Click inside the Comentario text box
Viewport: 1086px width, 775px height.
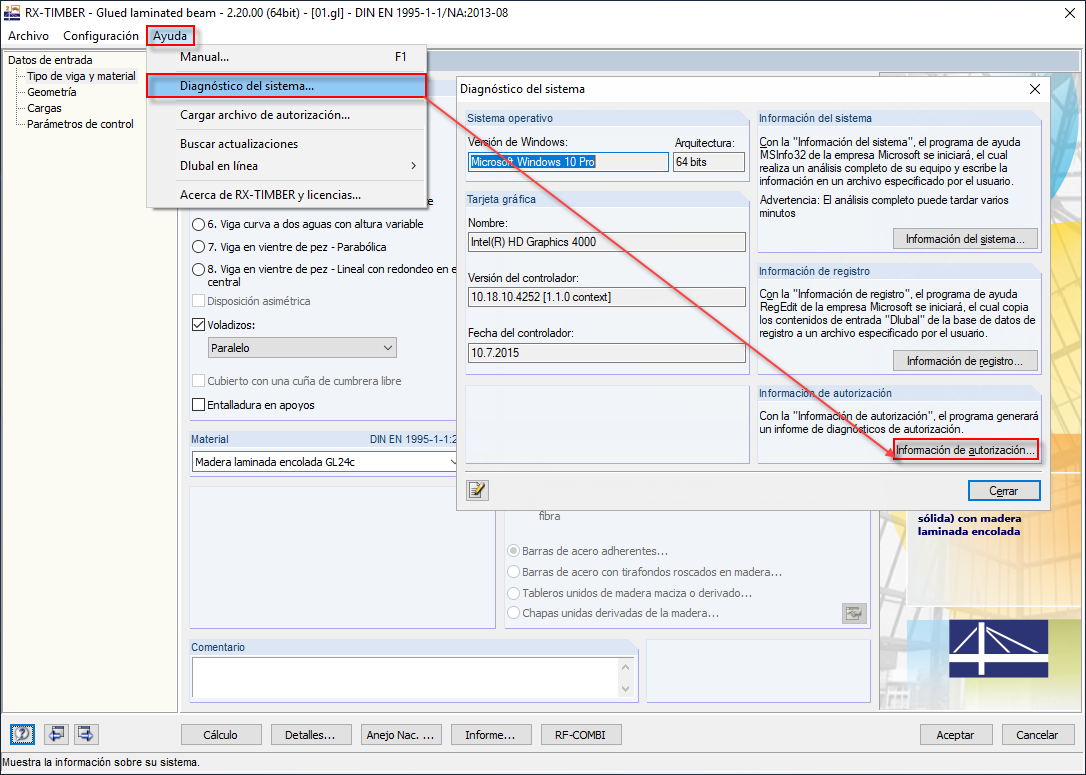(405, 677)
